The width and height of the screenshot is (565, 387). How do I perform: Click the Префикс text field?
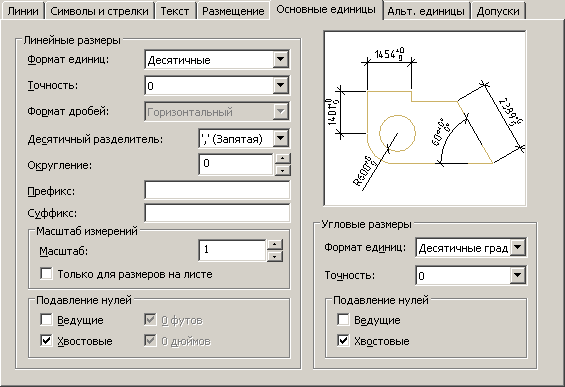click(x=217, y=190)
